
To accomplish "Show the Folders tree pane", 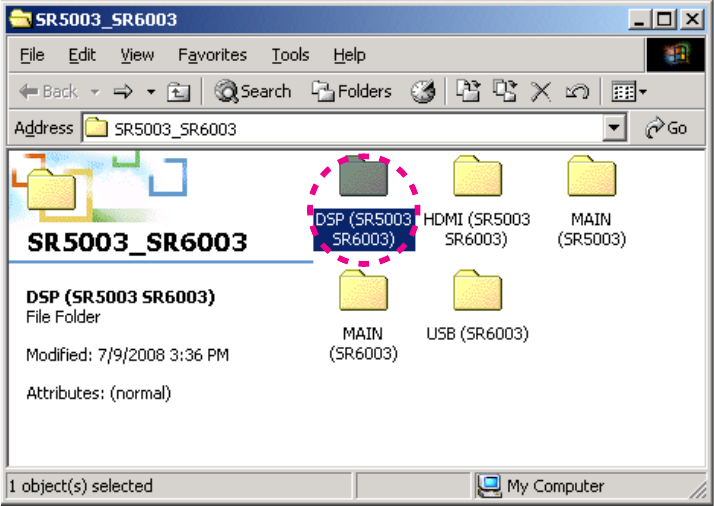I will click(x=352, y=92).
